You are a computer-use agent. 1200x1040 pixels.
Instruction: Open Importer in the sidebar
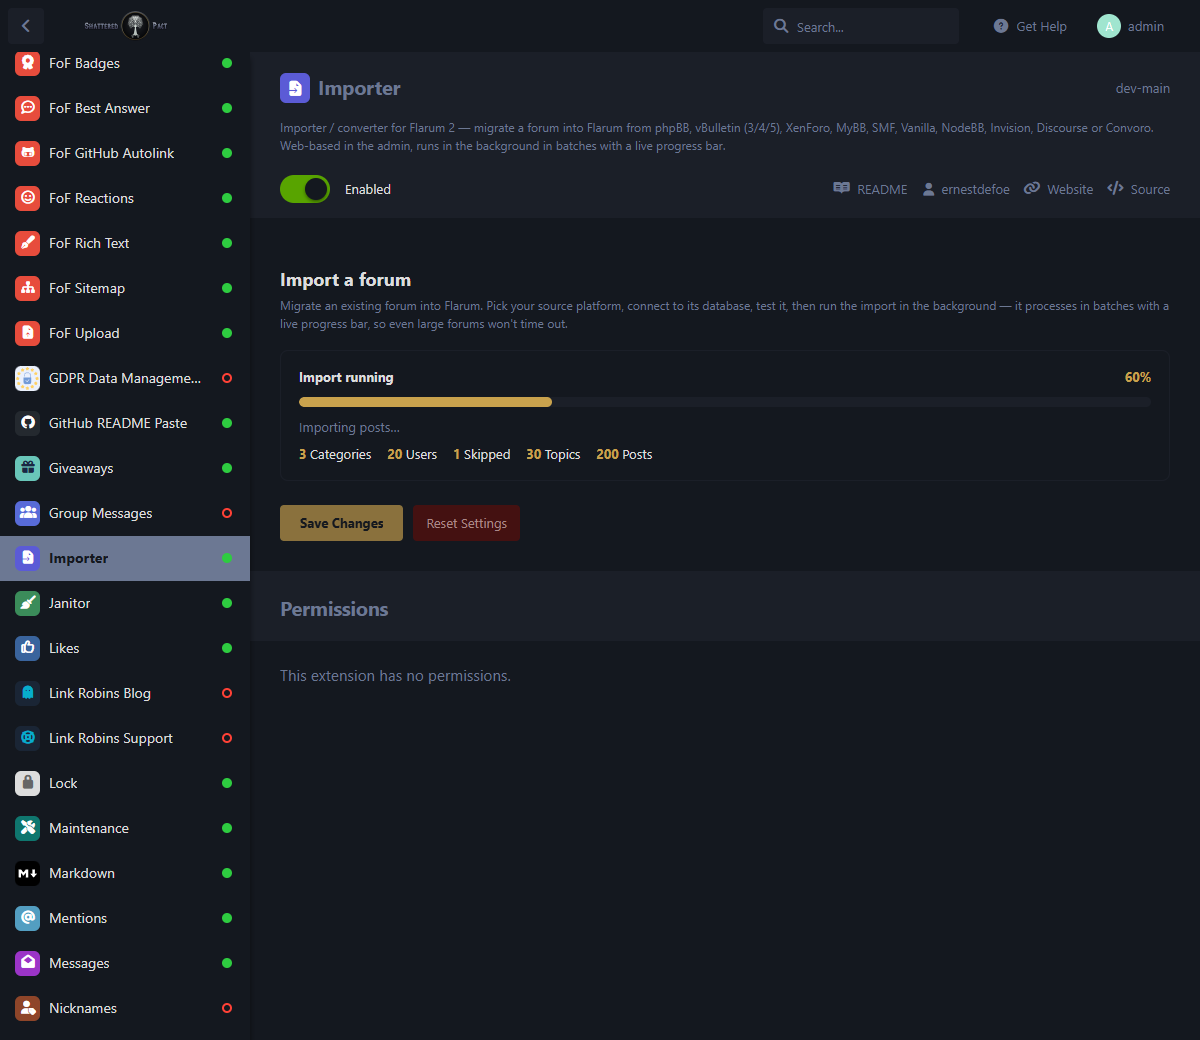[125, 558]
